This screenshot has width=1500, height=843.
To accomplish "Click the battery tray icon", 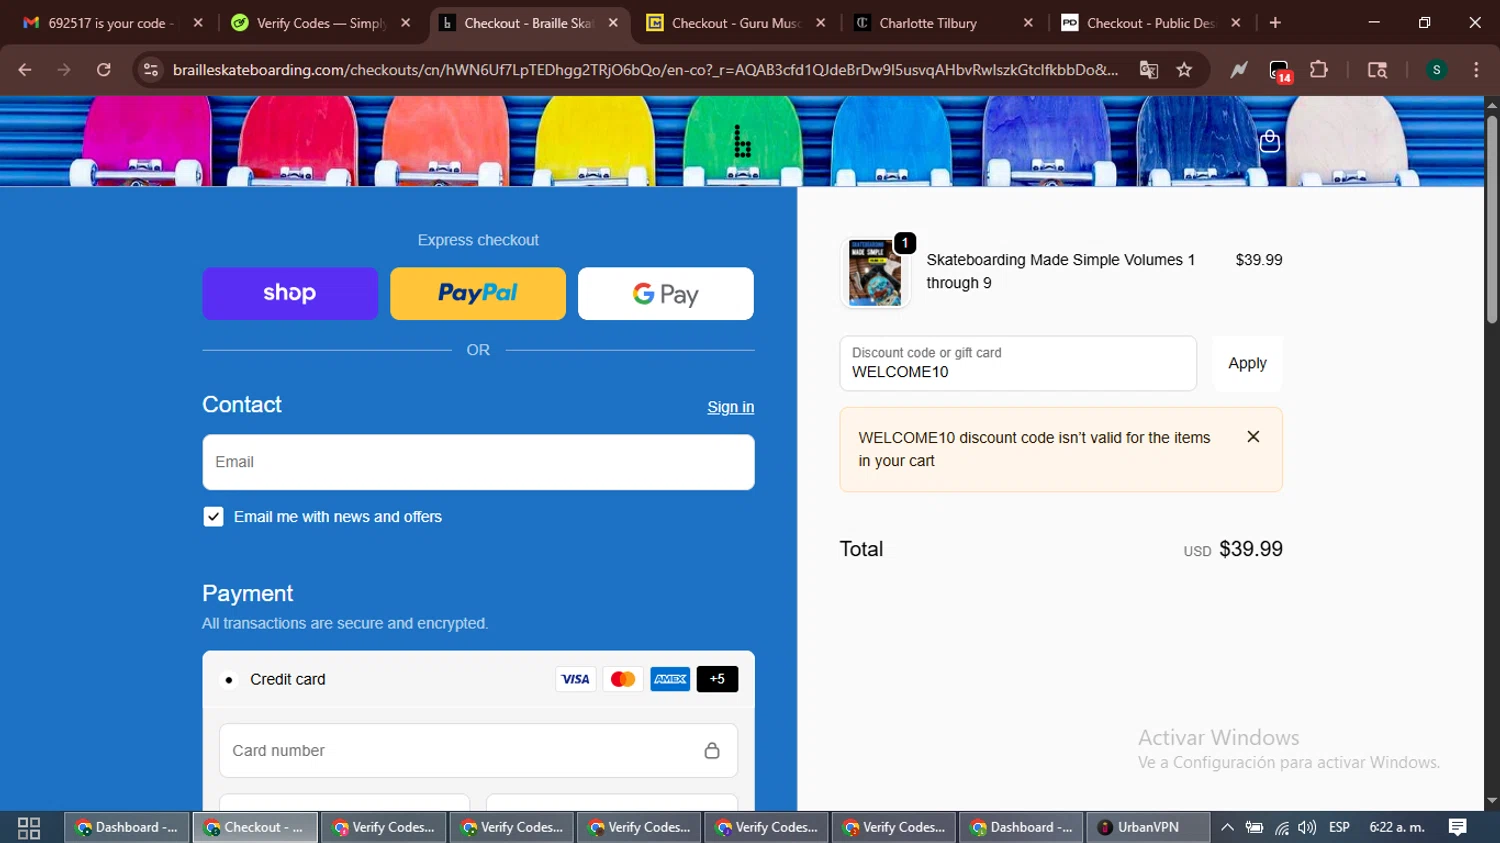I will tap(1254, 827).
